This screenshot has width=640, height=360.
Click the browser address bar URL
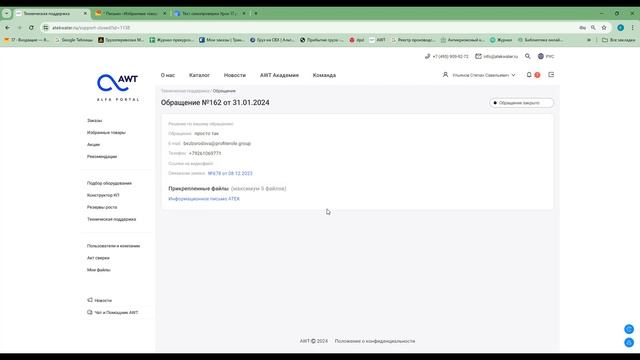click(x=91, y=28)
